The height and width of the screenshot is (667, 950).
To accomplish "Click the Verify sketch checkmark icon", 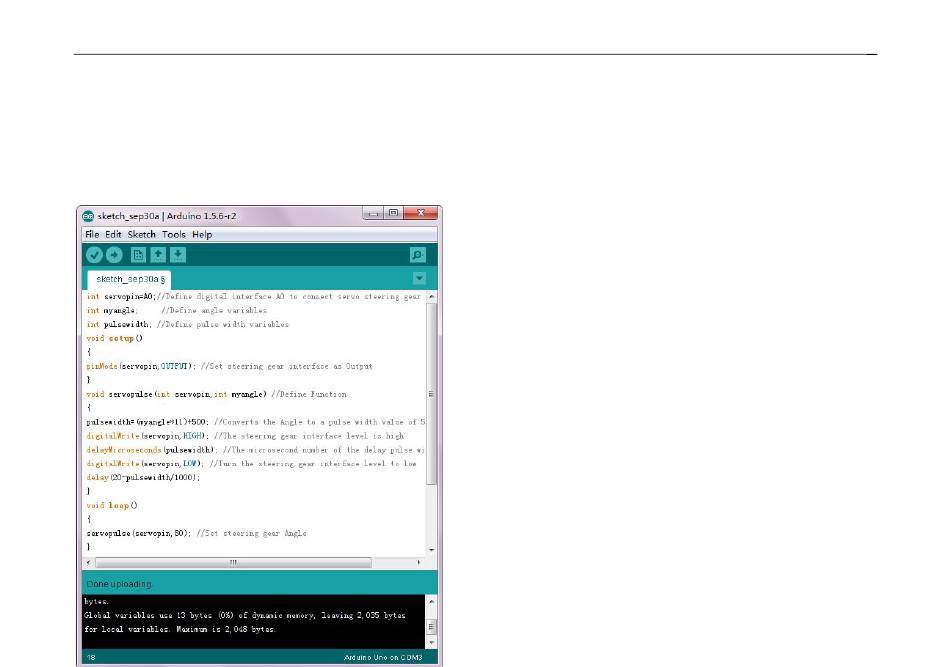I will [x=94, y=255].
